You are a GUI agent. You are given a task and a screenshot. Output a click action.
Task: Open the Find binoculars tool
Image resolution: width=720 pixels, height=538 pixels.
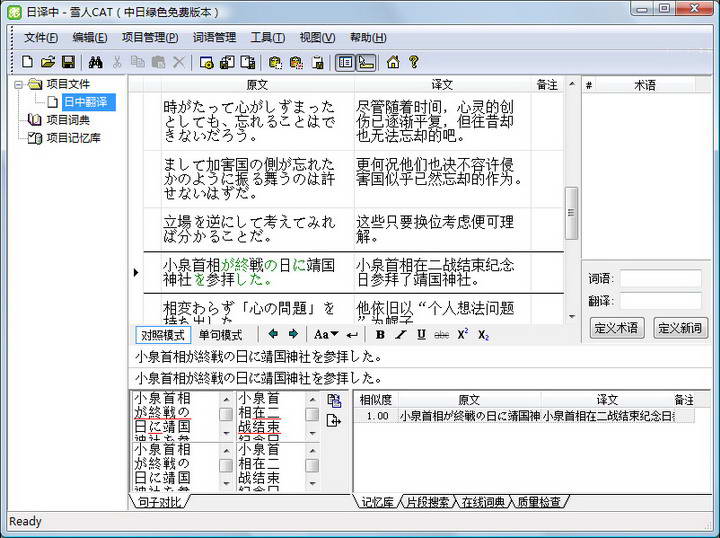[x=97, y=62]
